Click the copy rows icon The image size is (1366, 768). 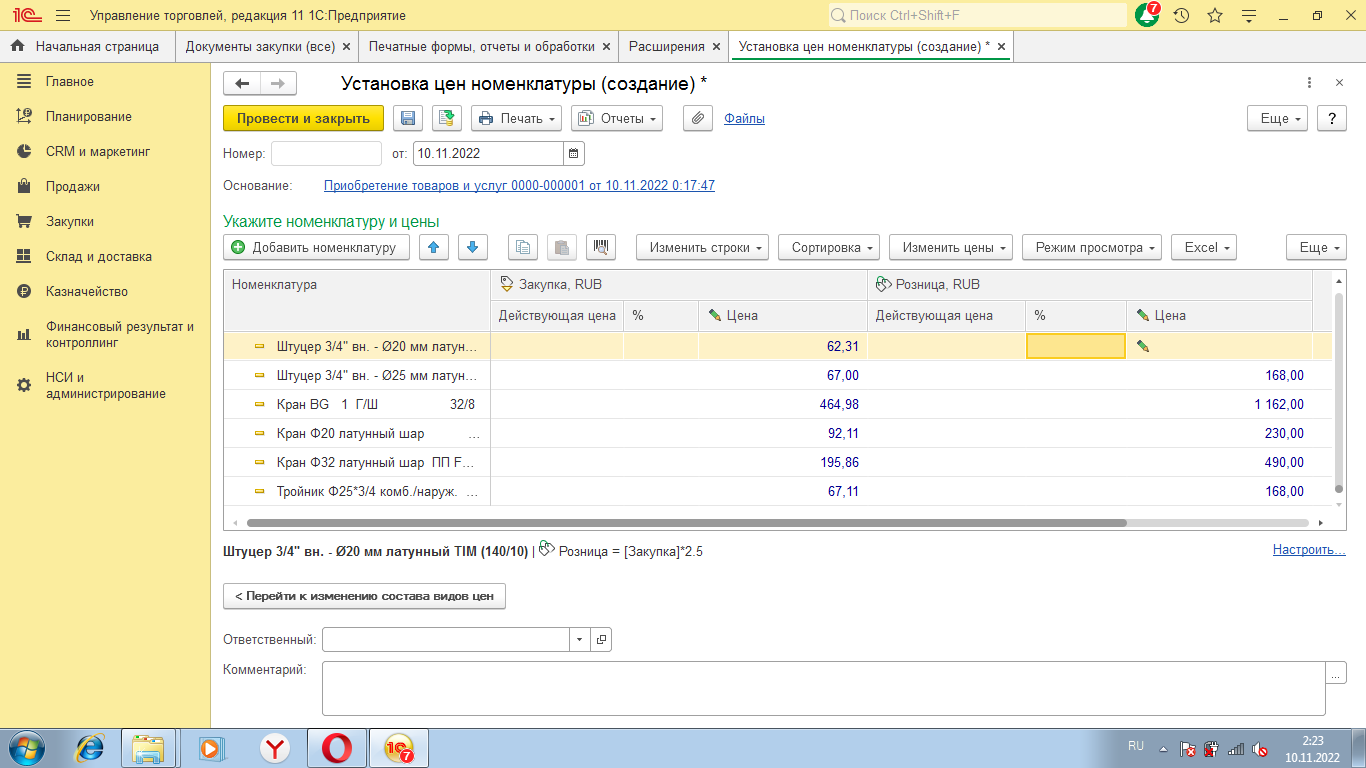click(x=523, y=247)
